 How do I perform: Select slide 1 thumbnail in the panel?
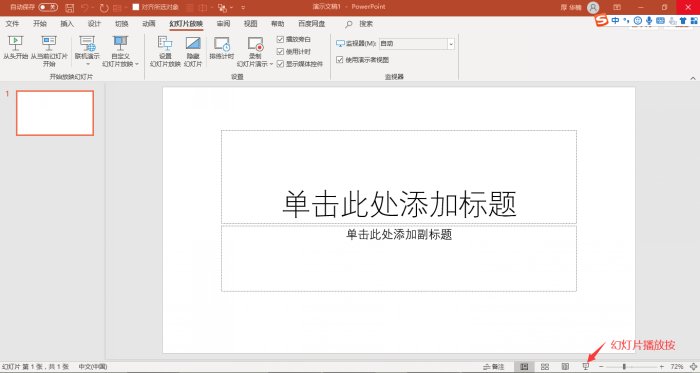tap(55, 113)
